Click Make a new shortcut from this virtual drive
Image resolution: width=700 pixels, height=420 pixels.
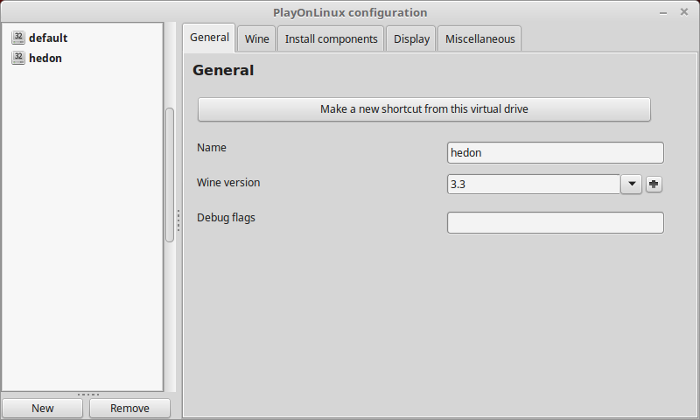pos(424,109)
